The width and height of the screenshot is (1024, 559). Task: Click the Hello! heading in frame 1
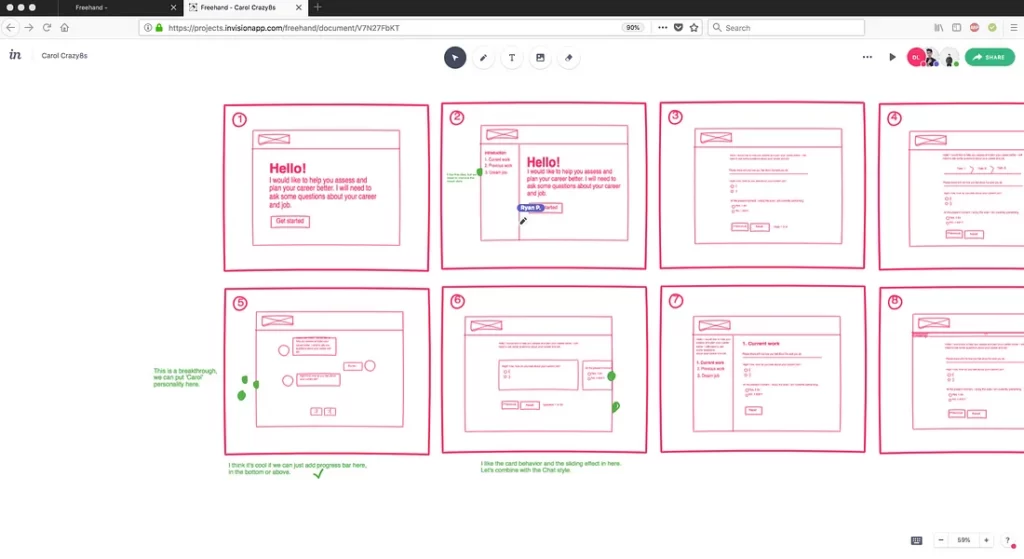click(x=287, y=168)
